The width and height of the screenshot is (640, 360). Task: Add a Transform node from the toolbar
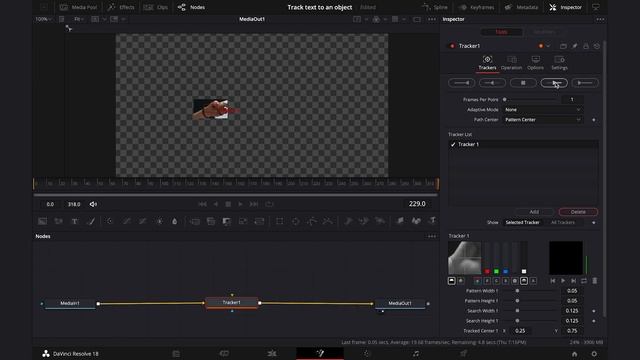(259, 221)
